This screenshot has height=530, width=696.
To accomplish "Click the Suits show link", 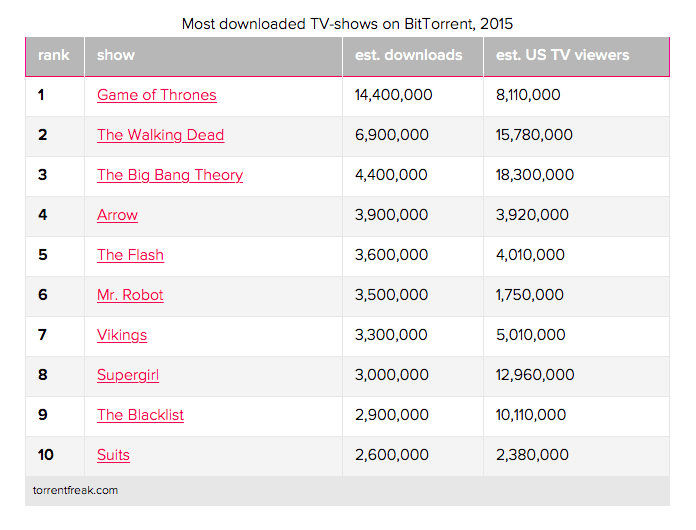I will [x=113, y=455].
